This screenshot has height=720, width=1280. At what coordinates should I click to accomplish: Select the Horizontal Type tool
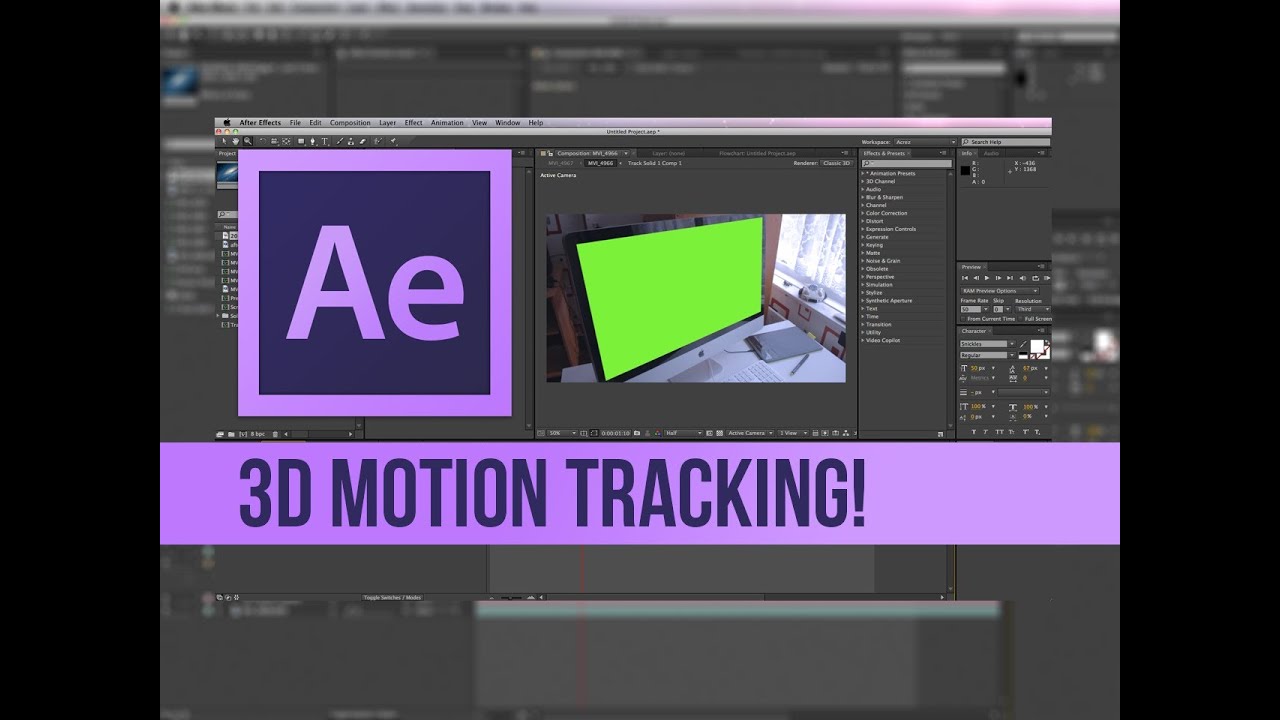pos(324,141)
